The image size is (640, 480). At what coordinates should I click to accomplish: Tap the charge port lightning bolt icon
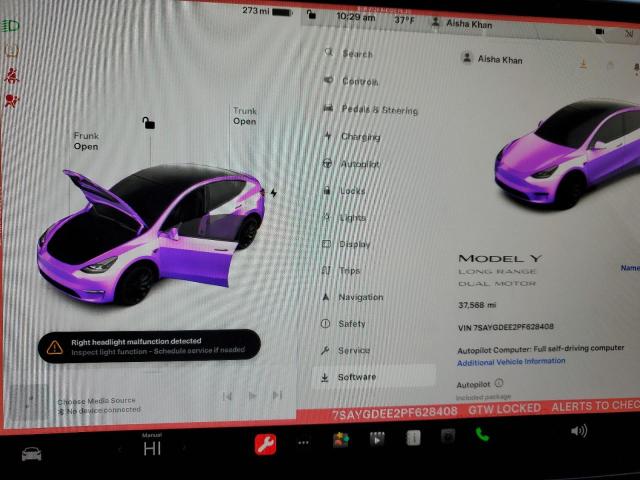pyautogui.click(x=273, y=192)
